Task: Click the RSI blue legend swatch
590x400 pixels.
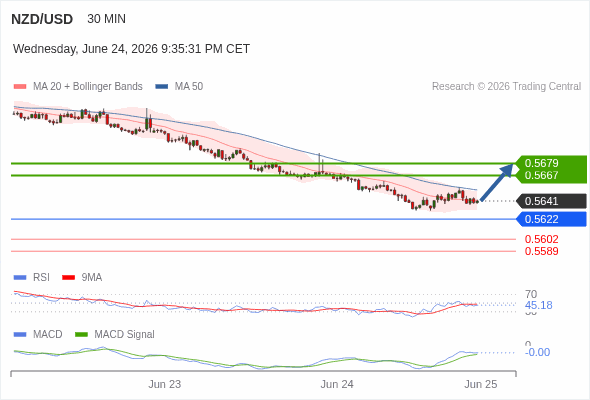Action: [20, 278]
